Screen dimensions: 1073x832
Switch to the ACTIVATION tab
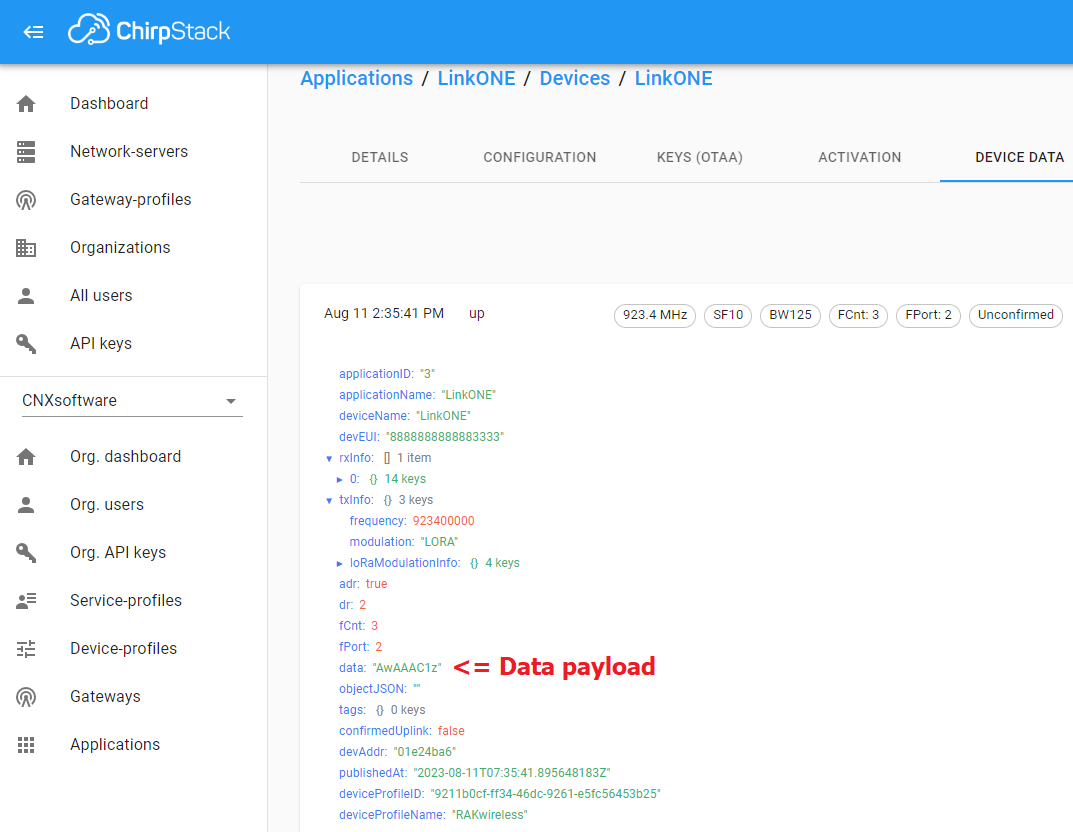pyautogui.click(x=859, y=157)
